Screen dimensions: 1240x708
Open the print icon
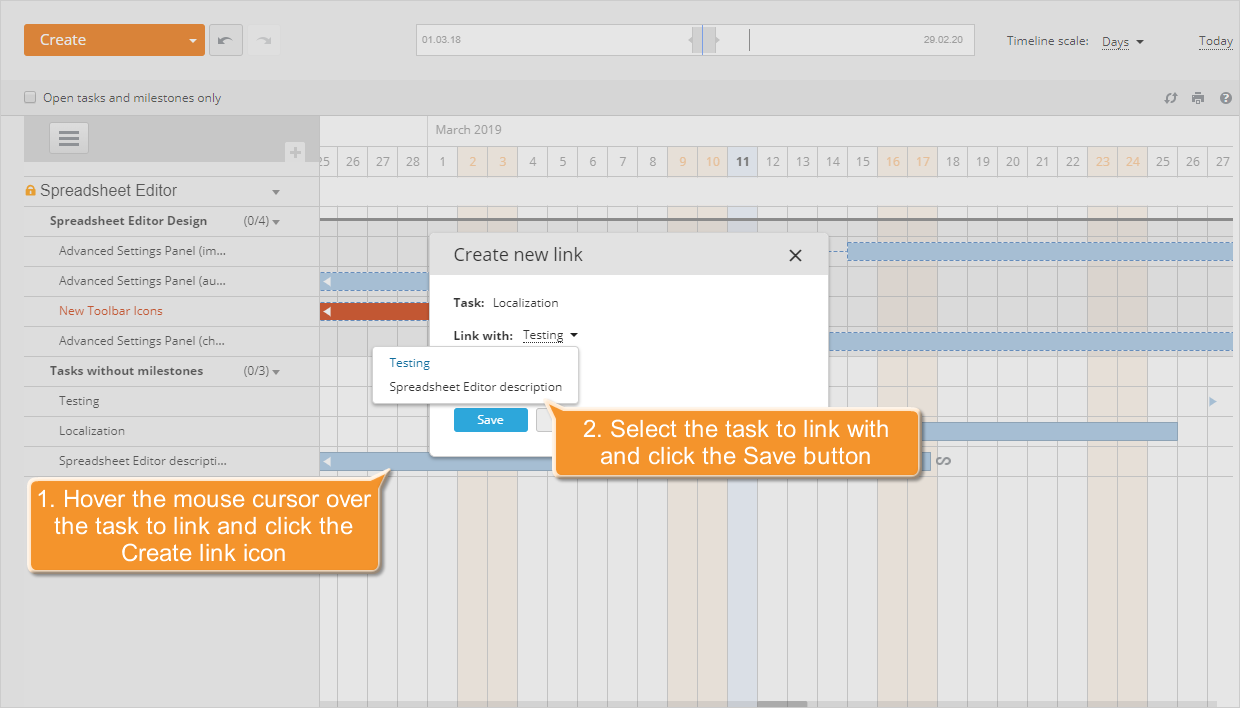[1197, 98]
